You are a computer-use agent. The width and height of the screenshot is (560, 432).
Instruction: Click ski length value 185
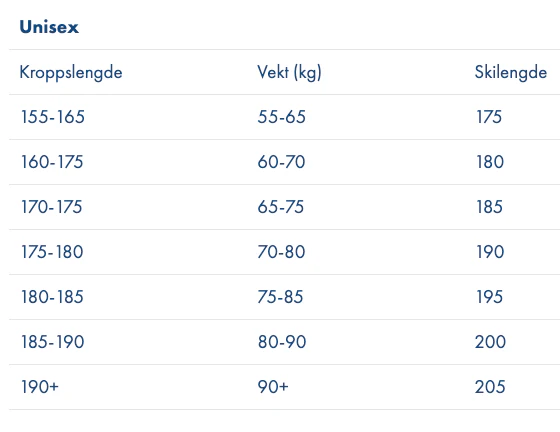pyautogui.click(x=489, y=207)
